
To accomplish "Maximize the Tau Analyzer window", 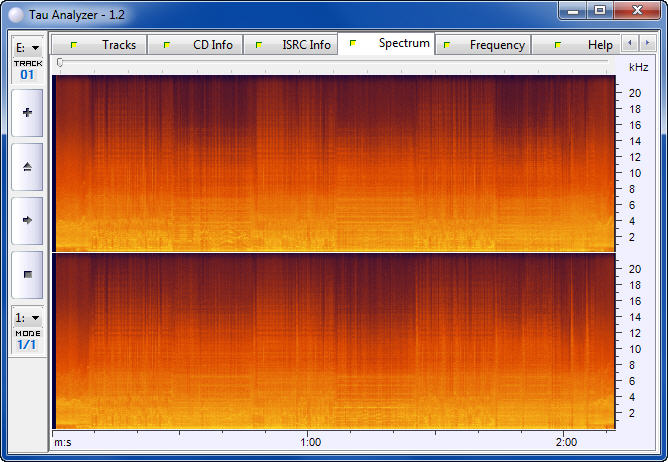I will tap(599, 10).
